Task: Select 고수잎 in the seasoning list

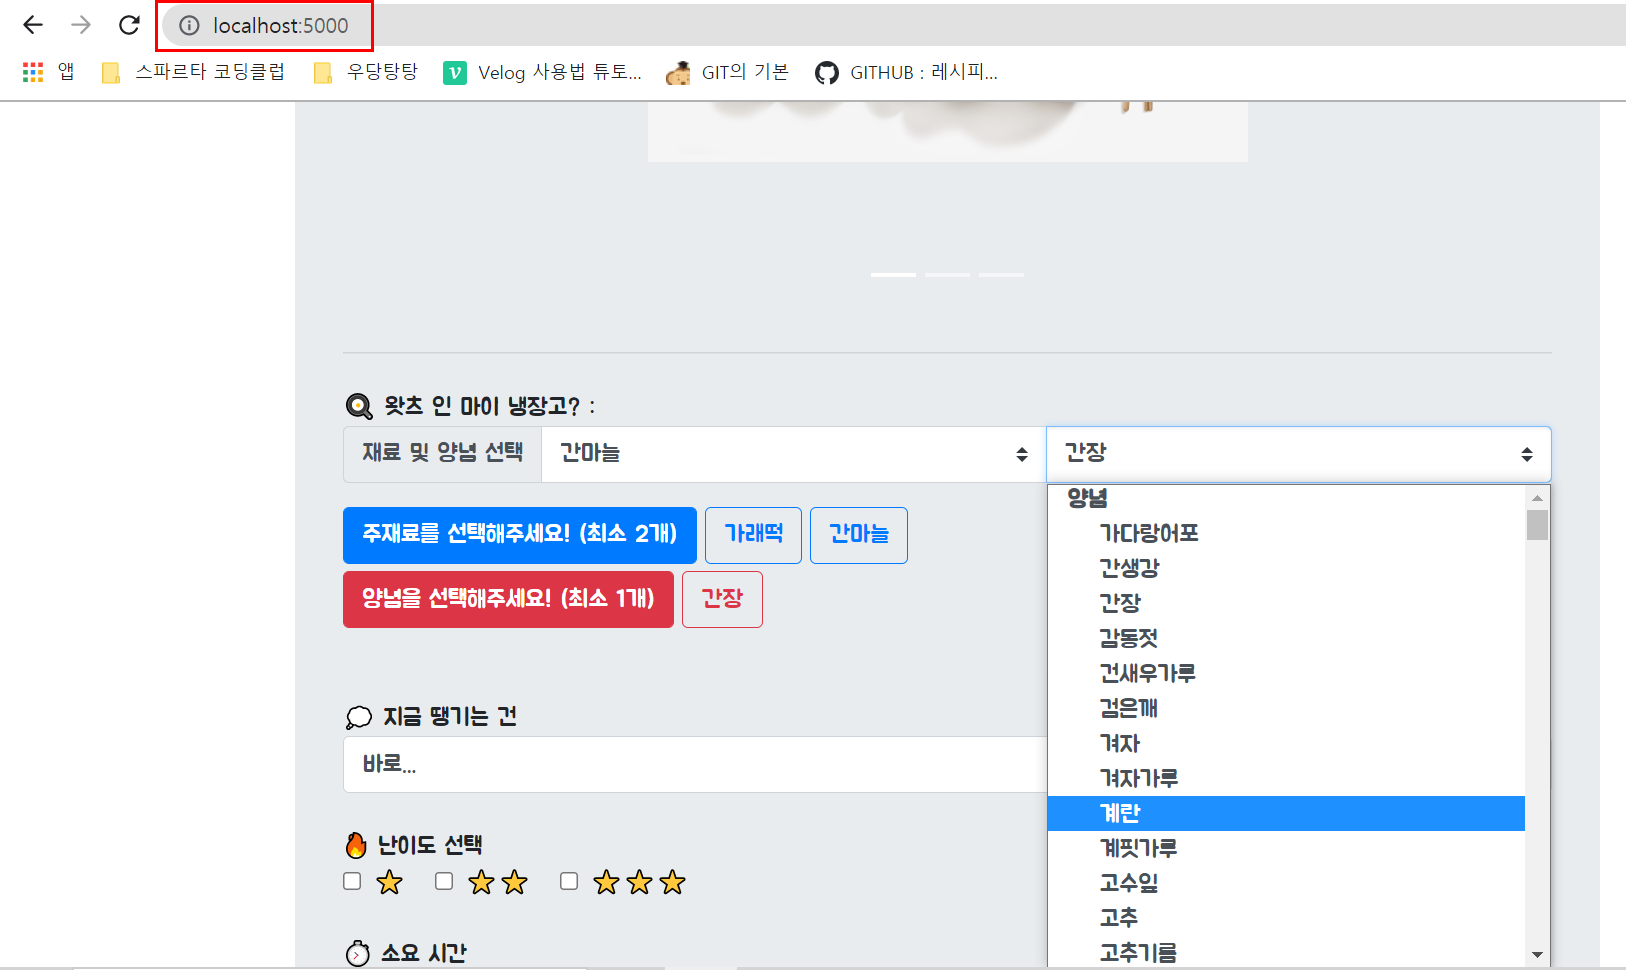Action: coord(1286,883)
